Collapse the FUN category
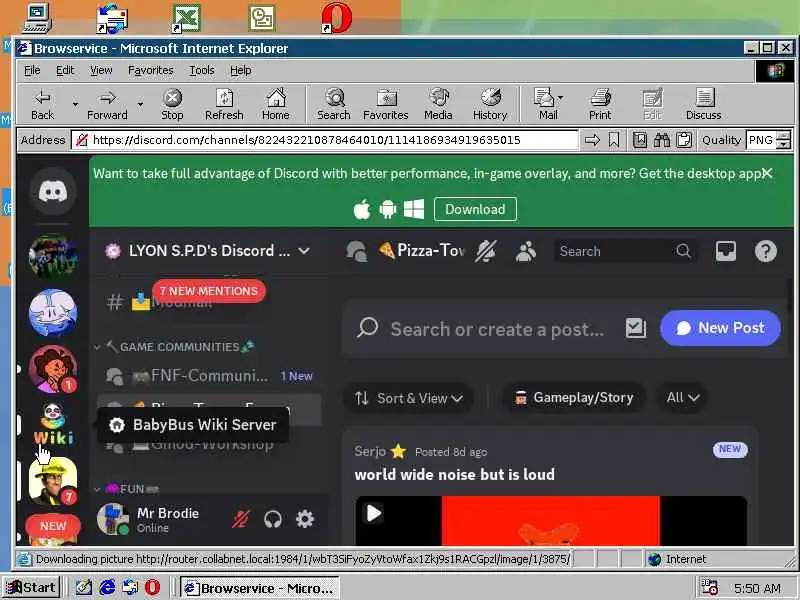Image resolution: width=800 pixels, height=600 pixels. [127, 489]
